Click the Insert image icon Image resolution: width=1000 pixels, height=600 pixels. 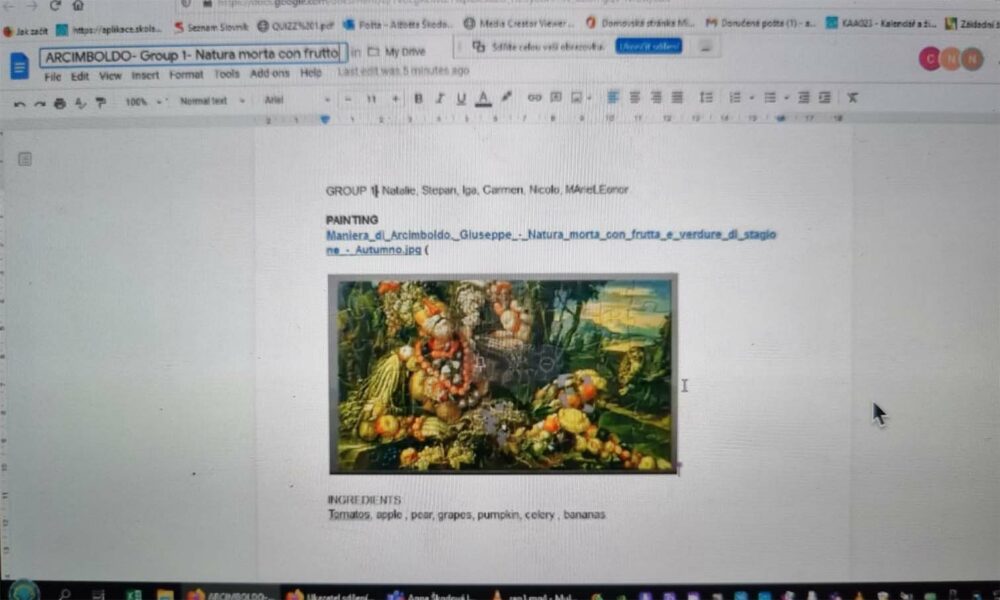(x=577, y=97)
